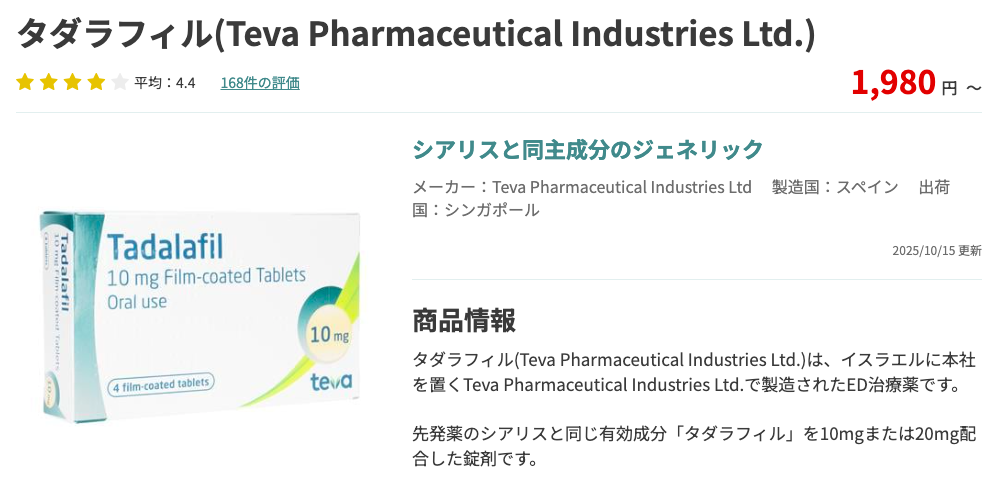
Task: Click the teva logo on the box
Action: pos(331,381)
